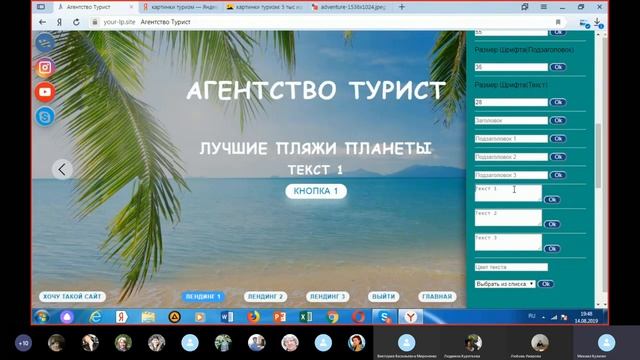Click the 'АГЕНТСТВО ТУРИСТ' heading
This screenshot has width=640, height=360.
(315, 90)
